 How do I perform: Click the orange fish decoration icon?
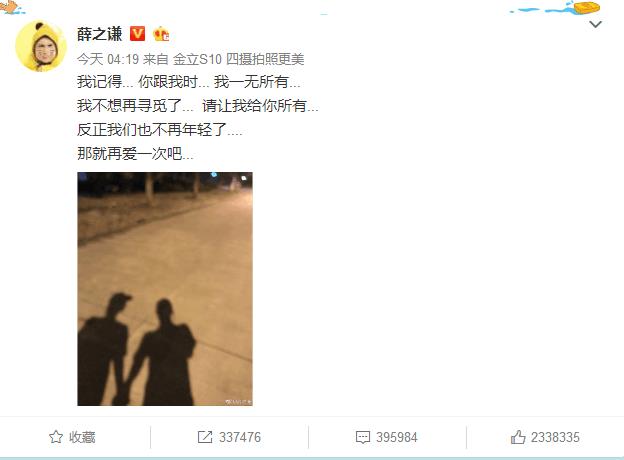[x=10, y=6]
